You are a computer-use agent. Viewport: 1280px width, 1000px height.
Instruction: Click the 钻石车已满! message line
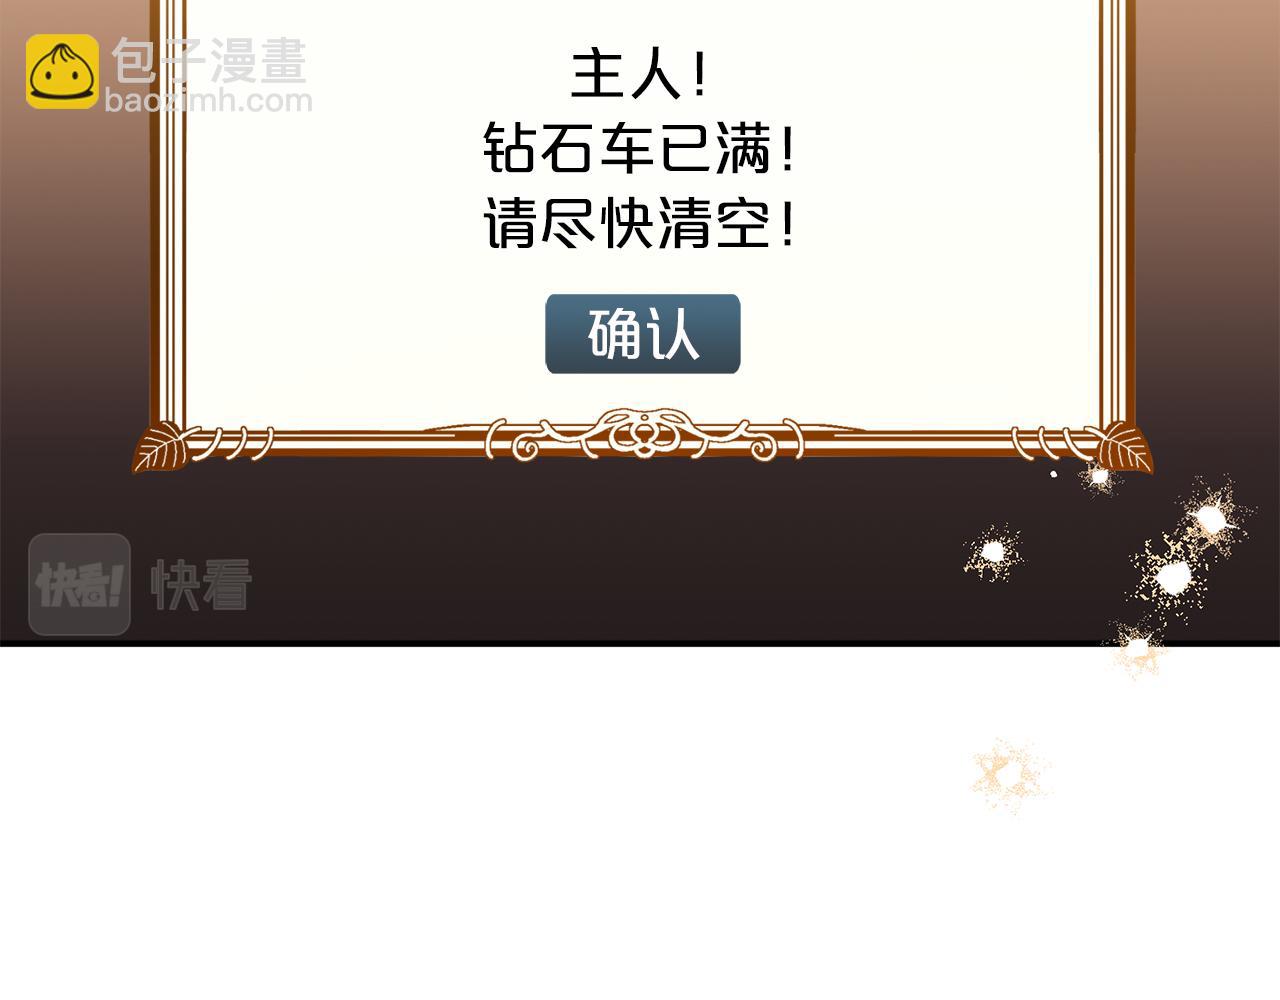[640, 150]
